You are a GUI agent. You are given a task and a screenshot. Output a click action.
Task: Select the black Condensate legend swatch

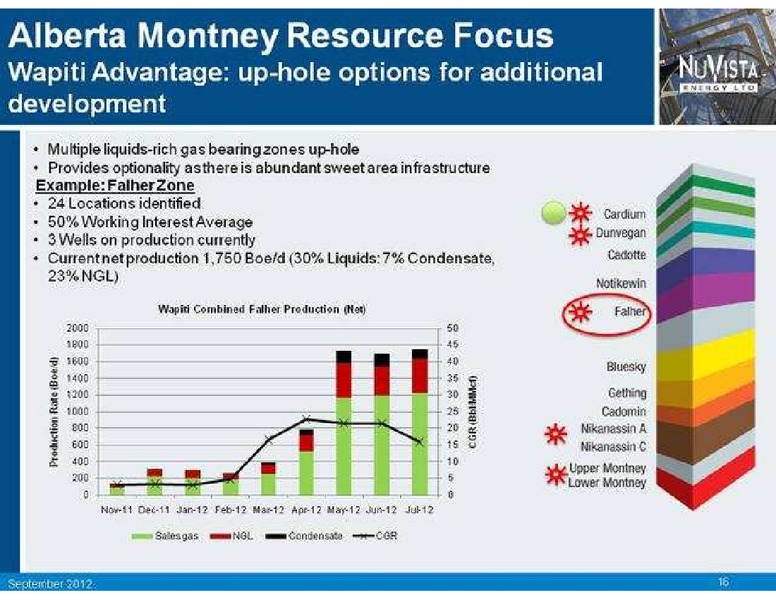click(x=276, y=536)
